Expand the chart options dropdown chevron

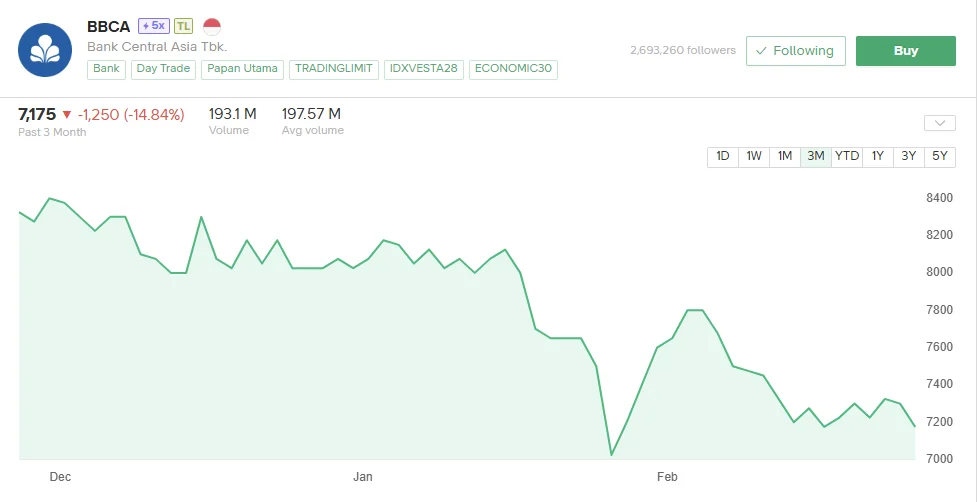(940, 123)
